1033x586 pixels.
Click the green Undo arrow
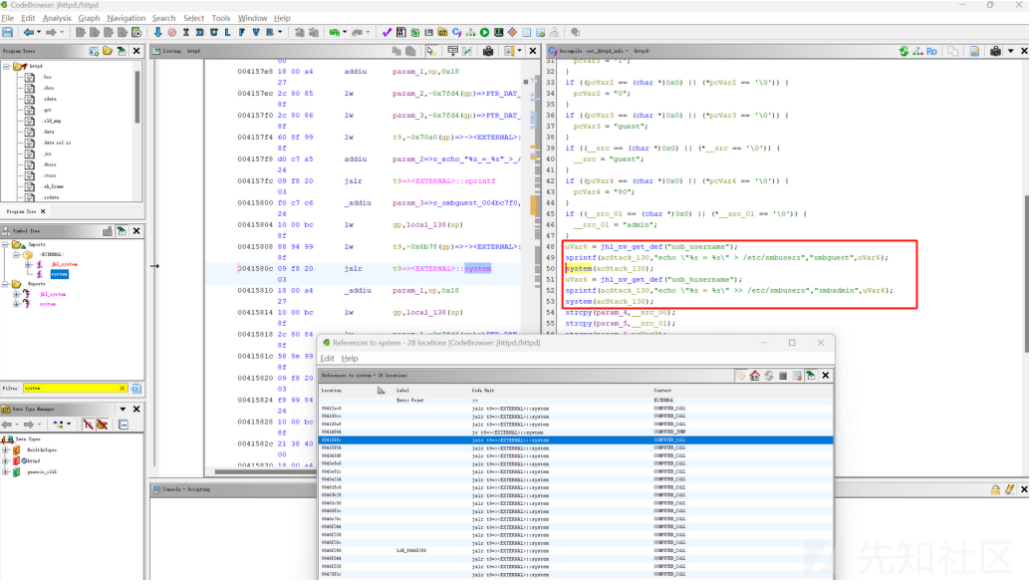(334, 32)
